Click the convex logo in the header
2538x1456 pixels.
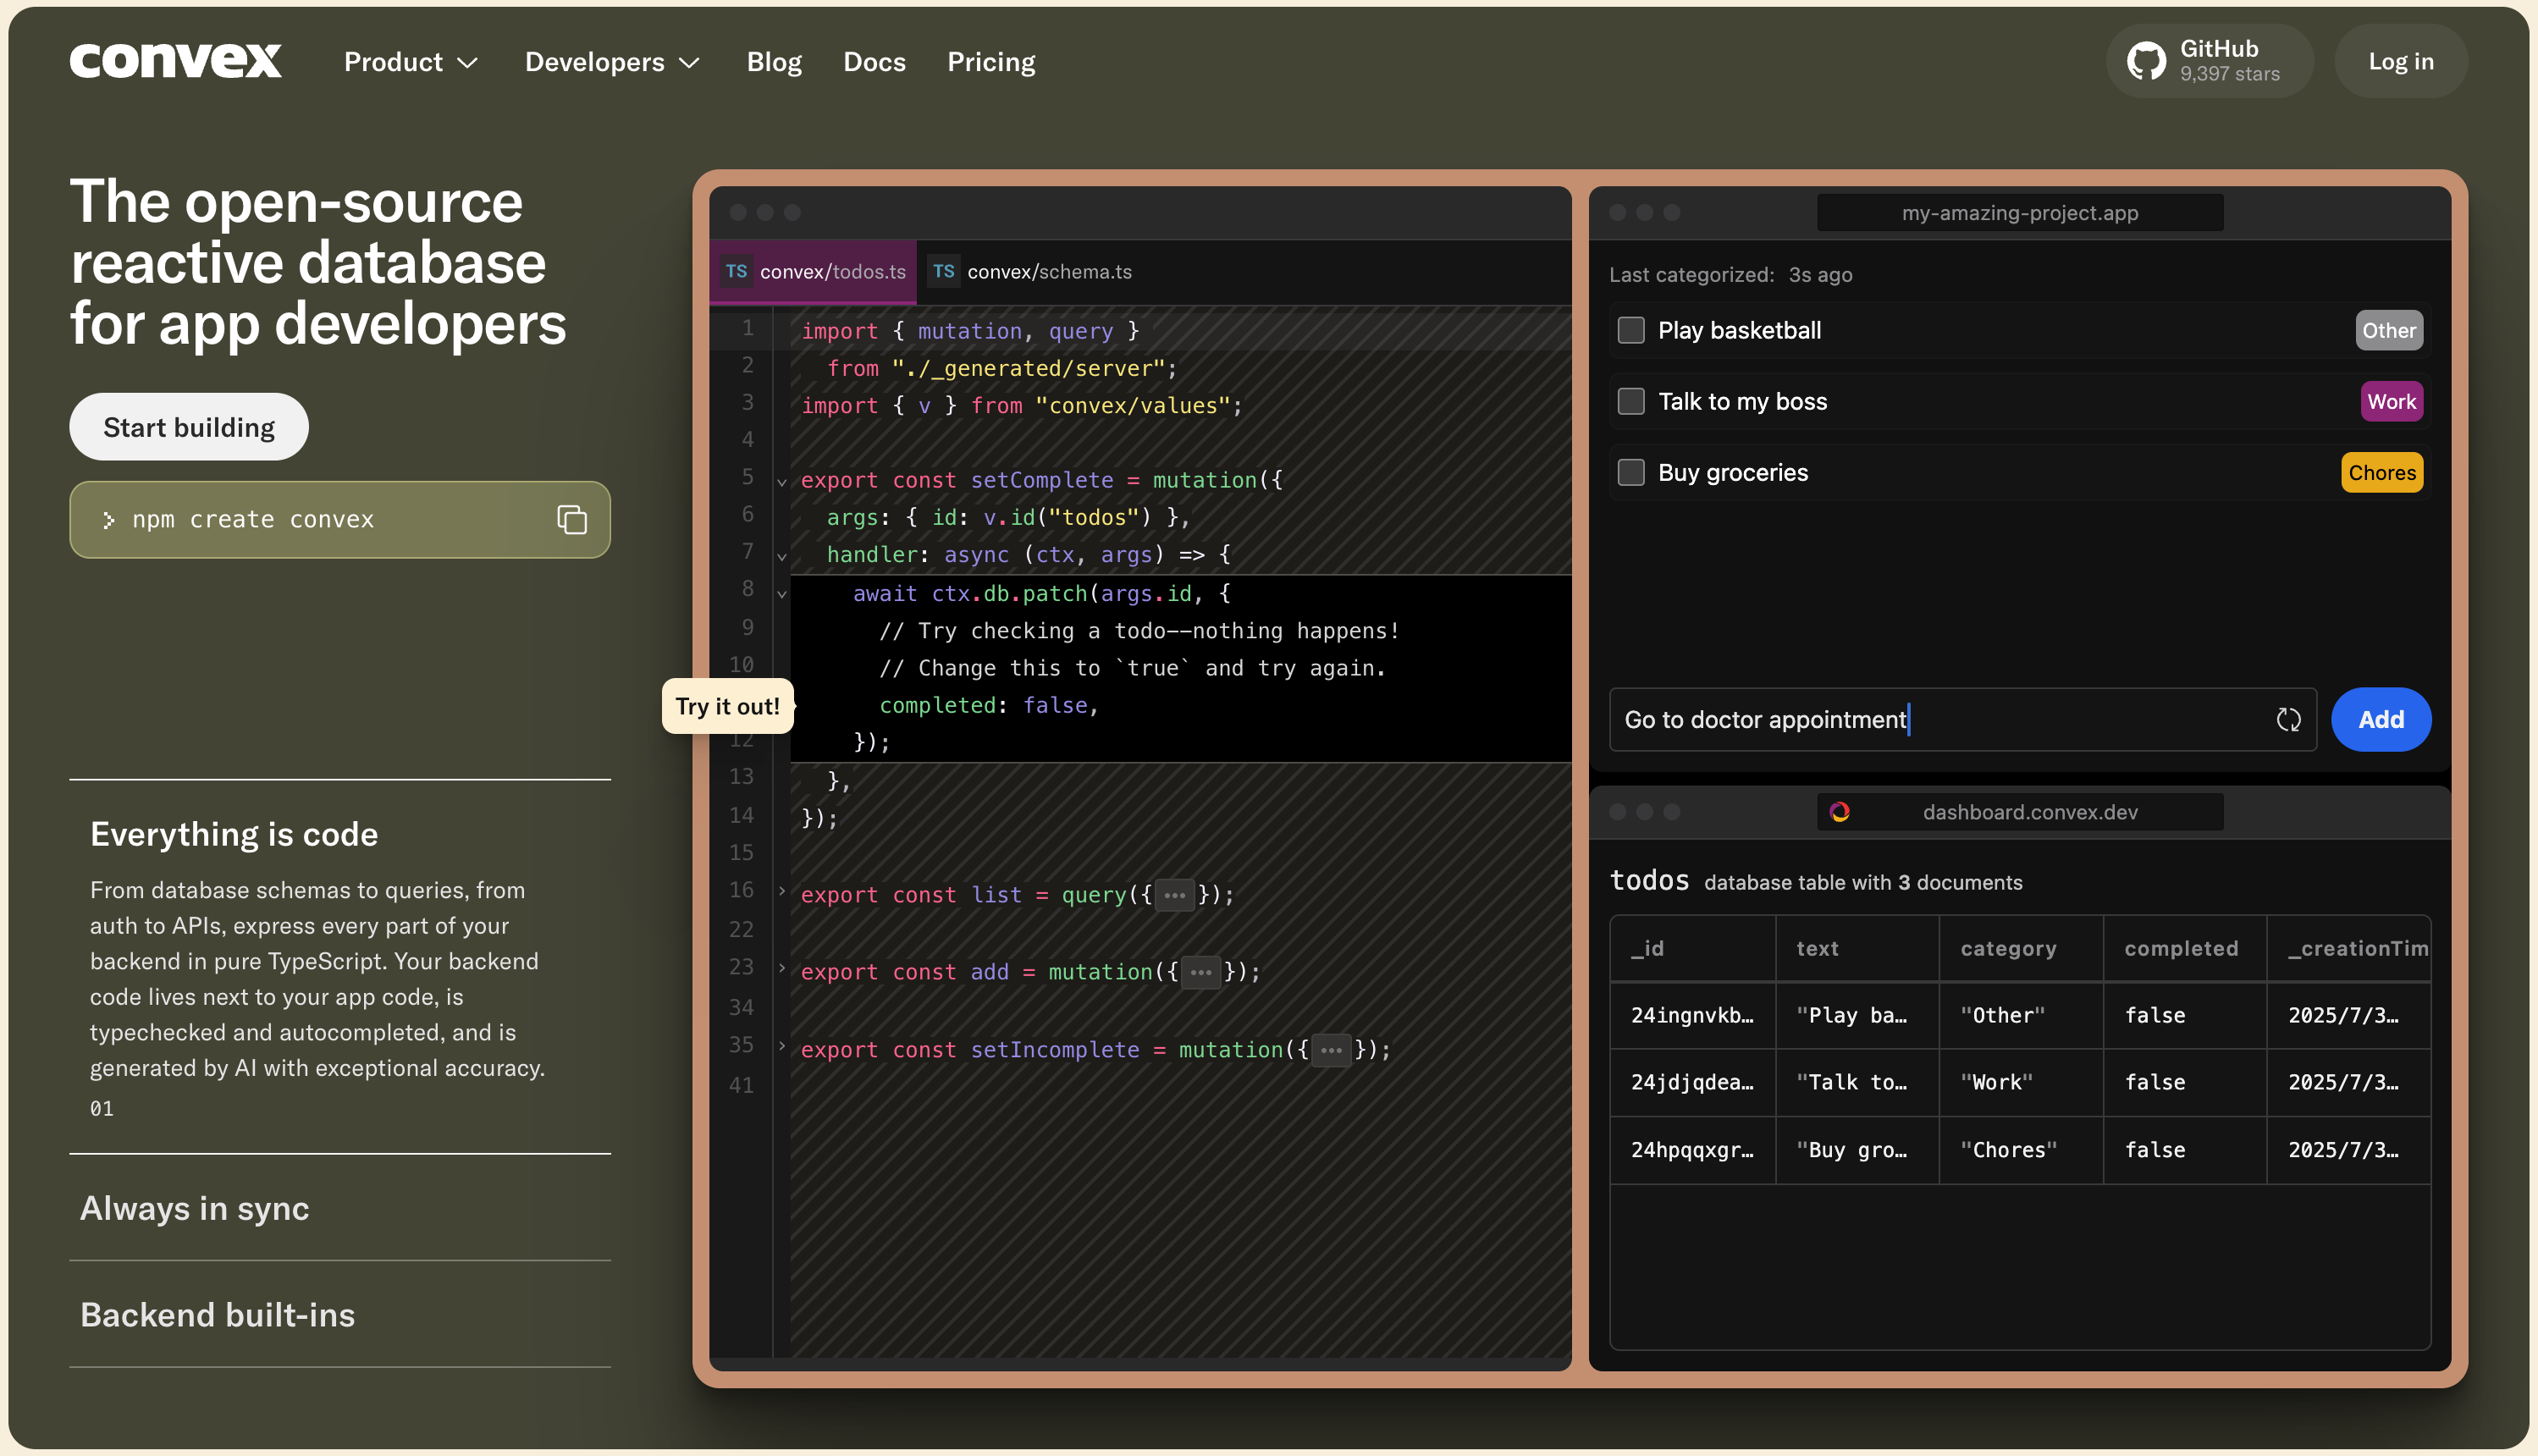pyautogui.click(x=176, y=61)
